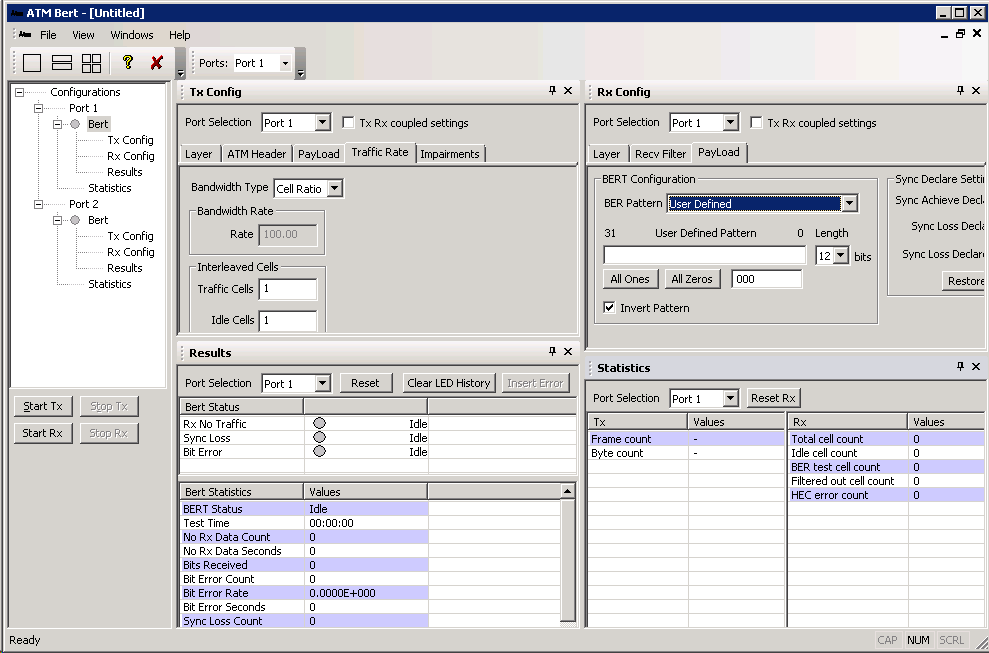Open the Help menu
This screenshot has height=653, width=989.
click(x=180, y=35)
